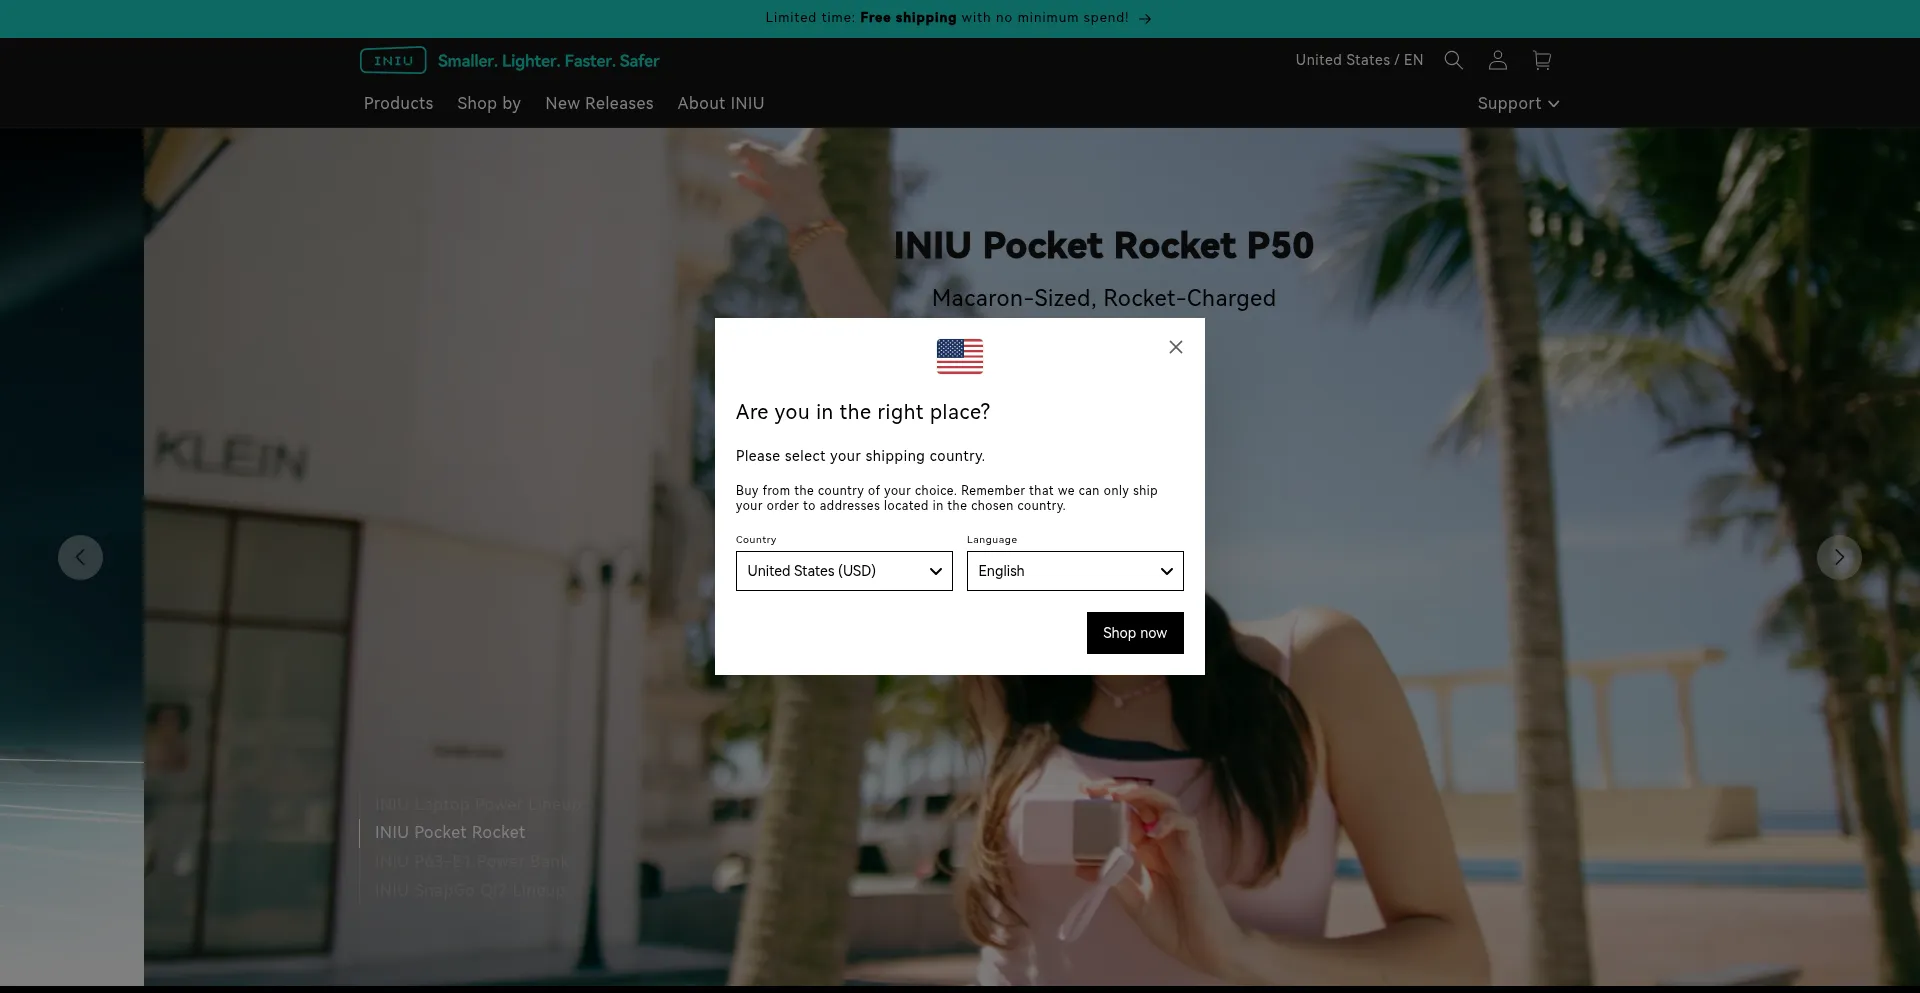Screen dimensions: 1920x993
Task: Open the shopping cart icon
Action: tap(1541, 60)
